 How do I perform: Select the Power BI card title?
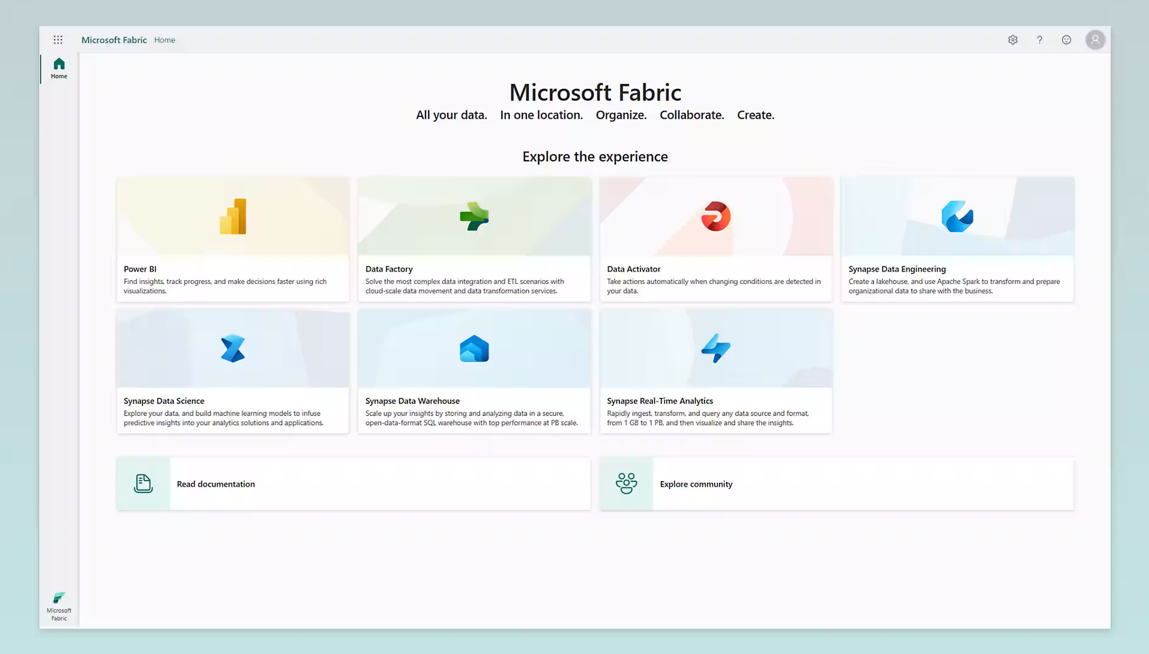[x=140, y=269]
